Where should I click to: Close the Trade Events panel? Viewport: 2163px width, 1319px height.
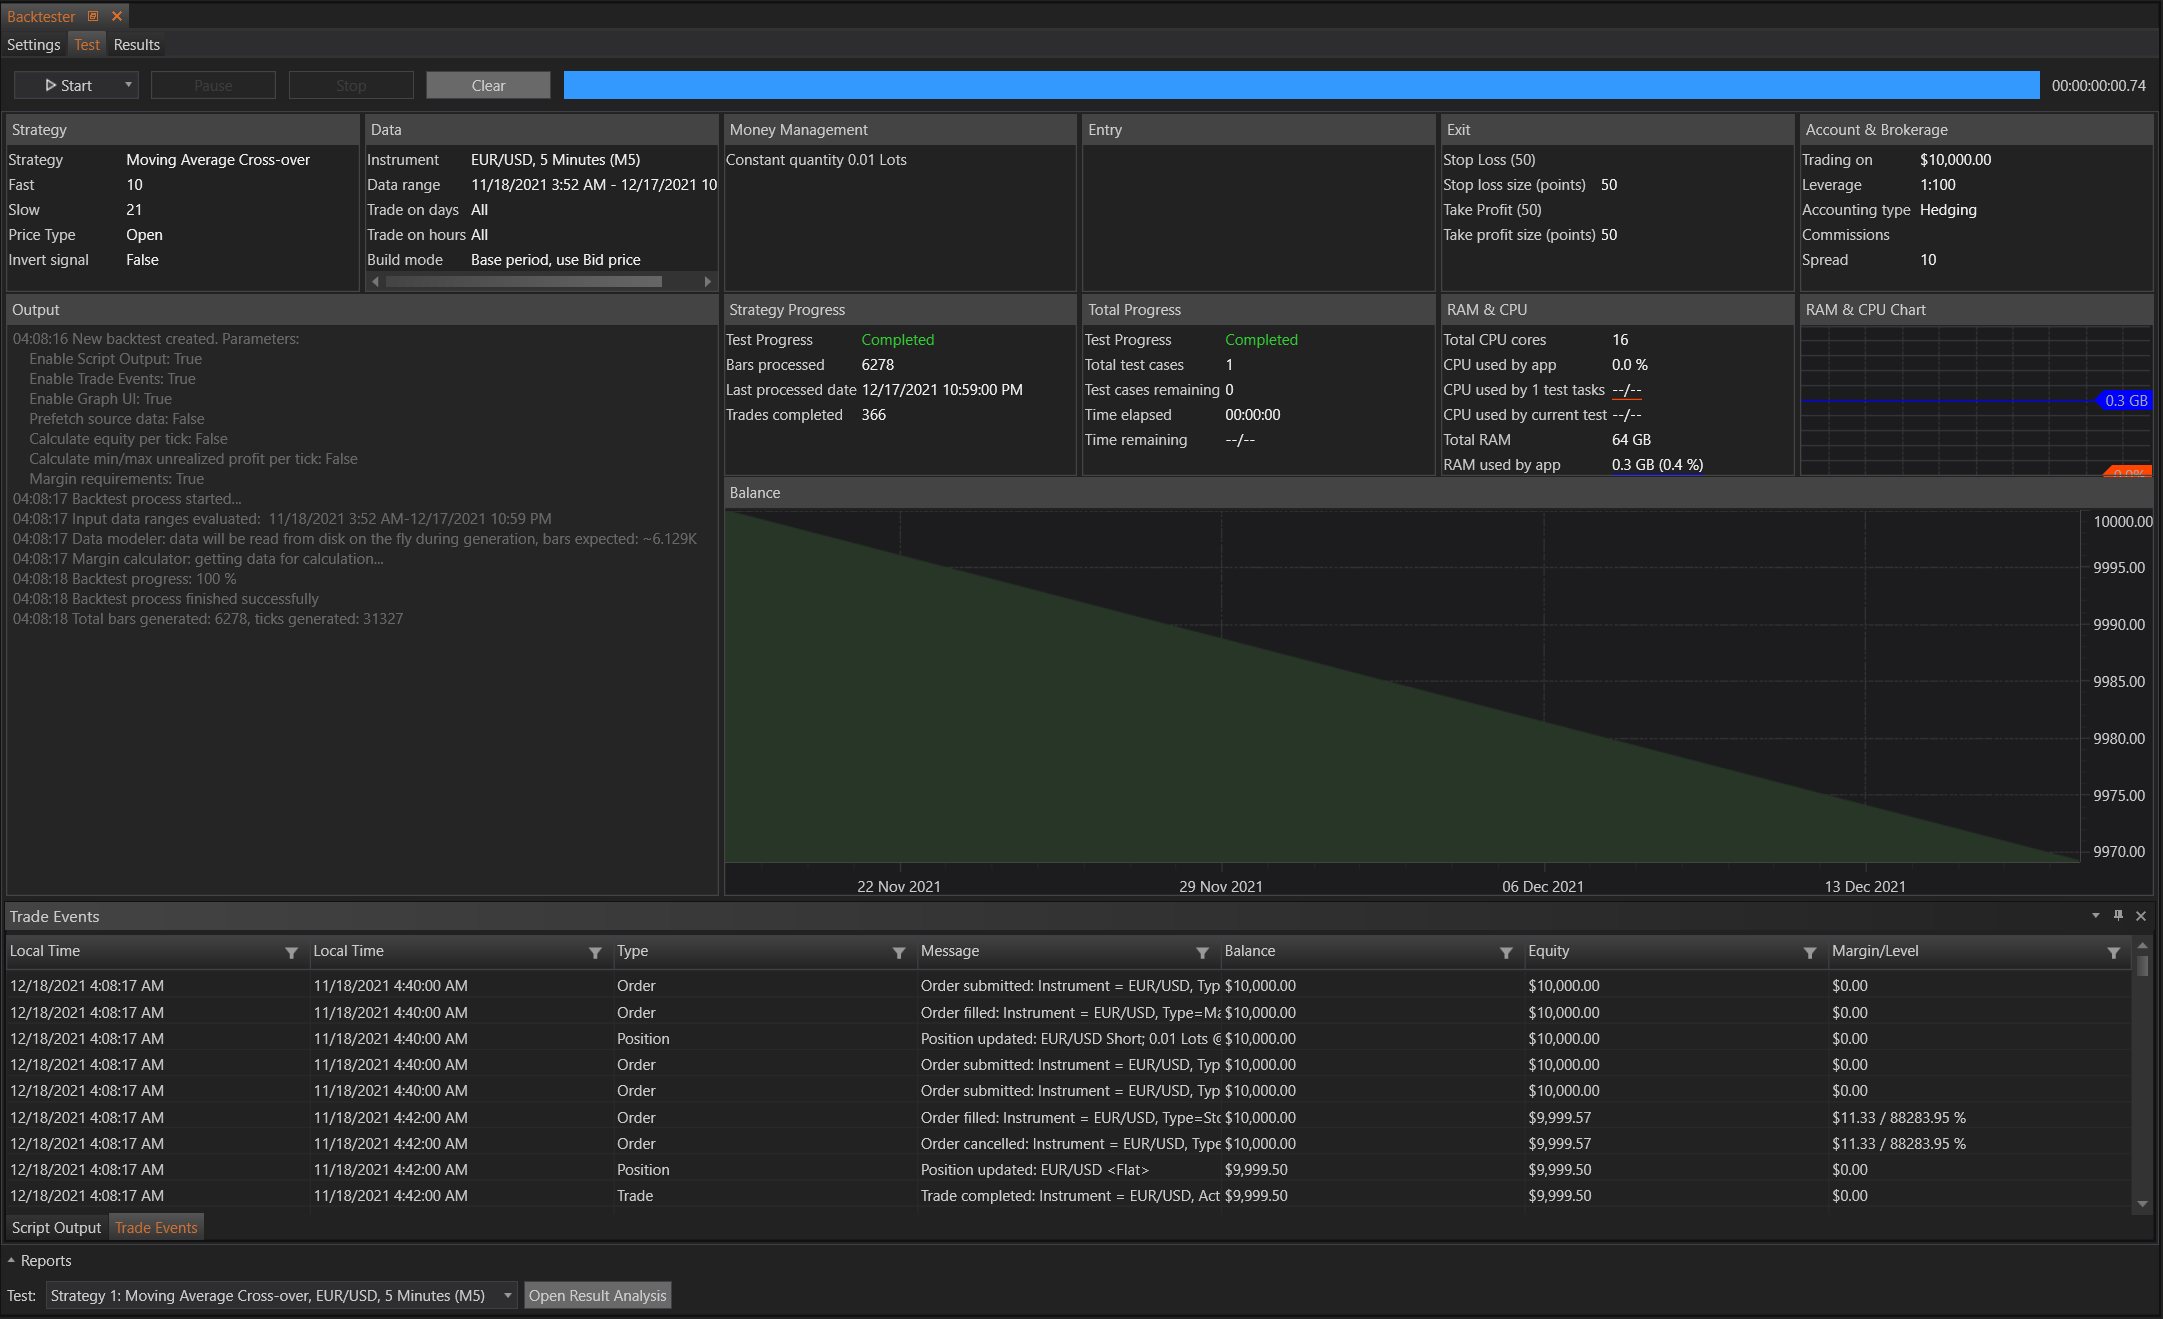coord(2141,916)
